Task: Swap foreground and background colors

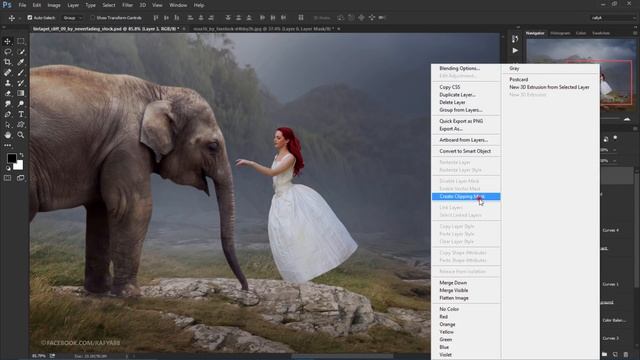Action: (x=21, y=155)
